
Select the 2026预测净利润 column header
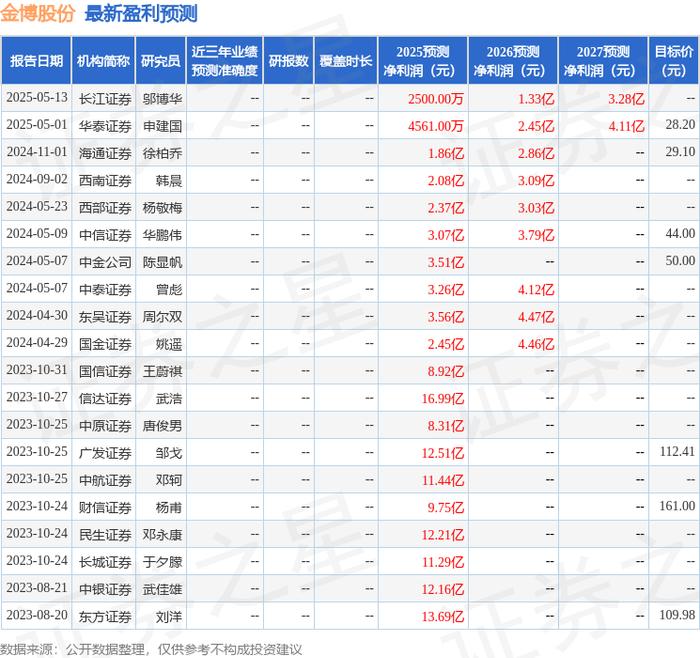click(x=513, y=61)
